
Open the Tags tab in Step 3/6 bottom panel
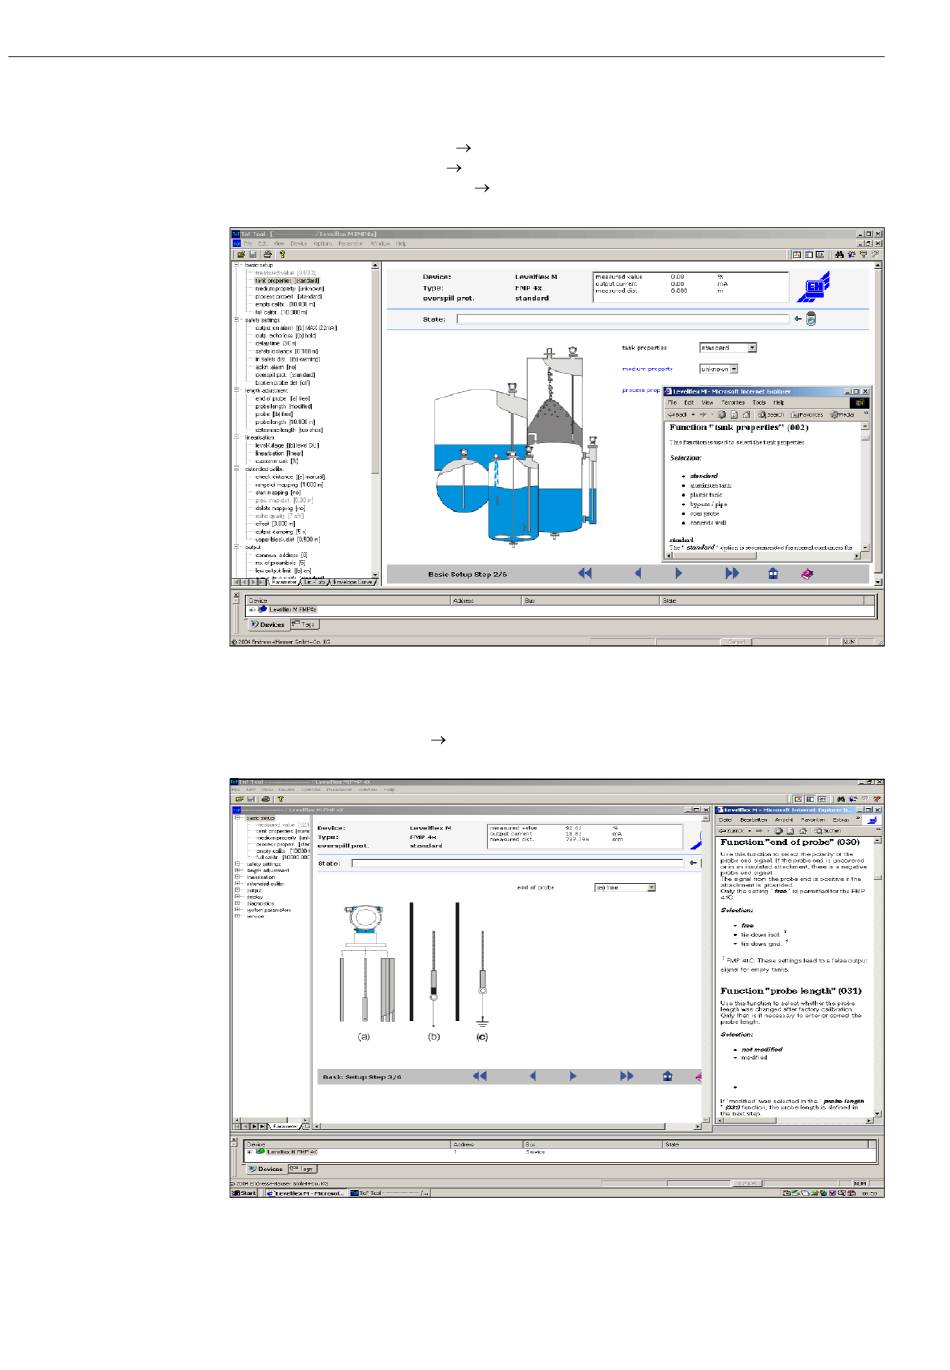tap(302, 1168)
